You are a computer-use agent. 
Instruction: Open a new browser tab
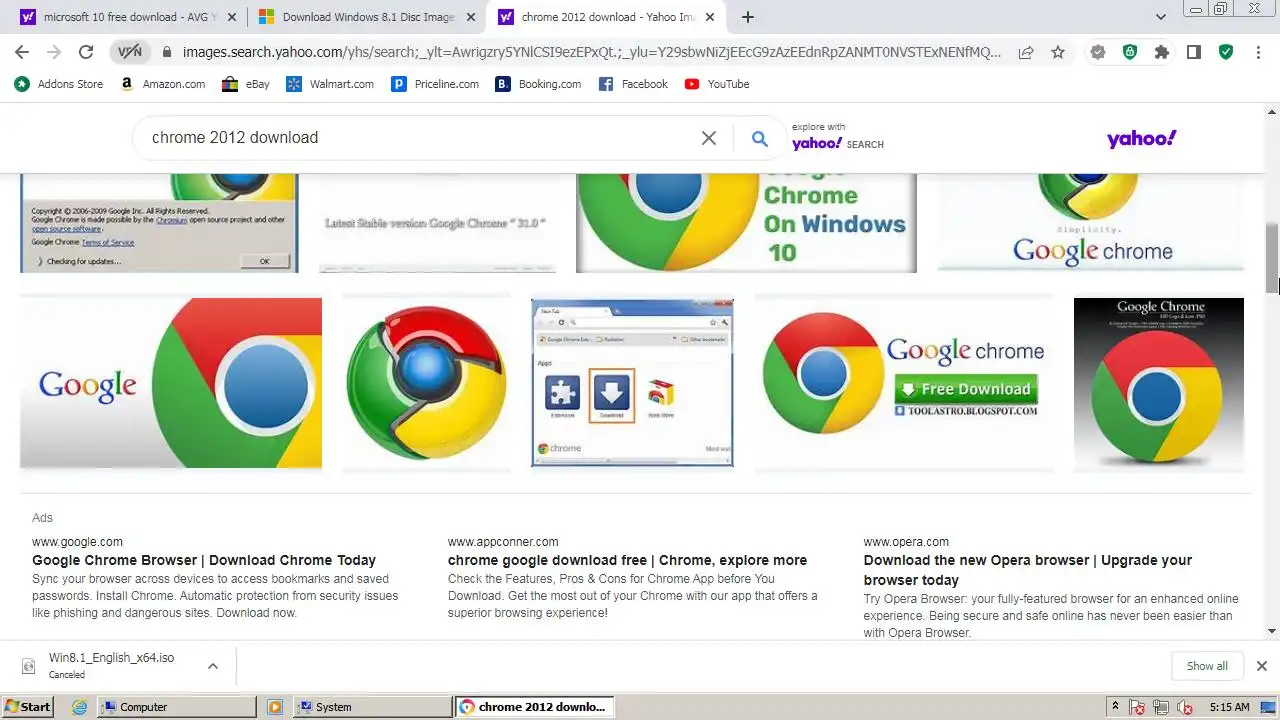[x=747, y=17]
